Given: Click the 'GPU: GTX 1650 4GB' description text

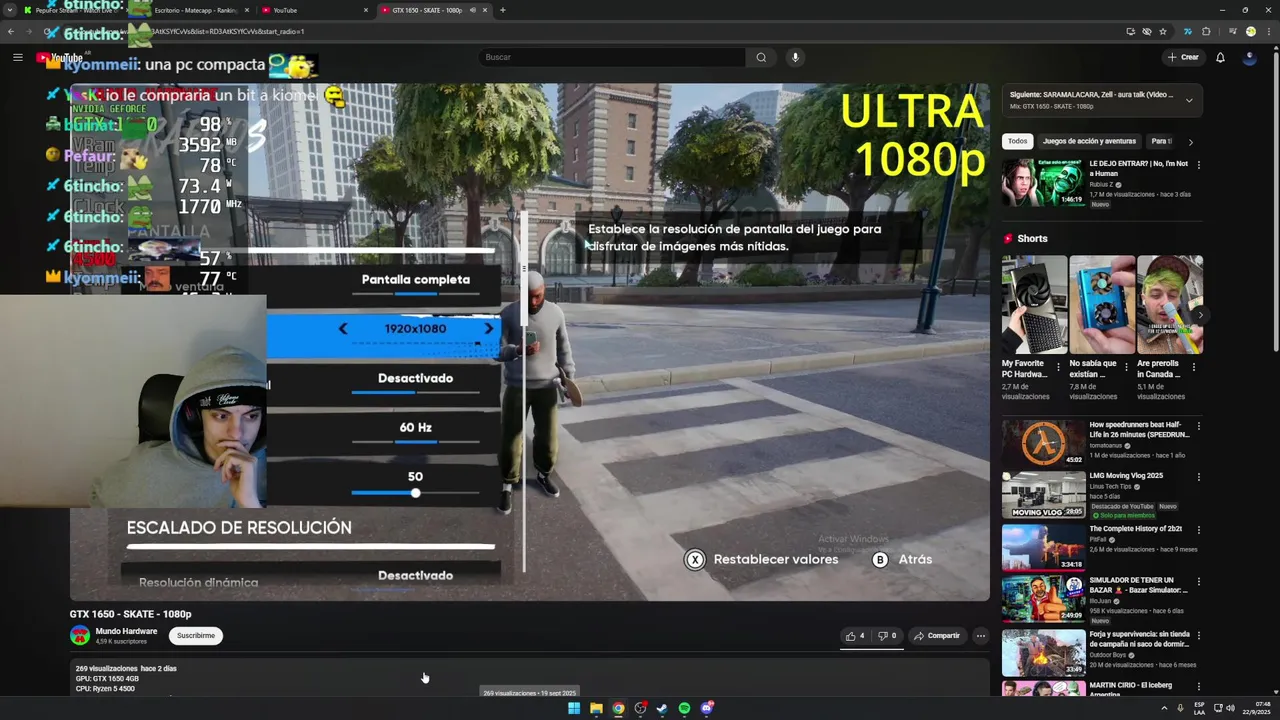Looking at the screenshot, I should pos(107,679).
